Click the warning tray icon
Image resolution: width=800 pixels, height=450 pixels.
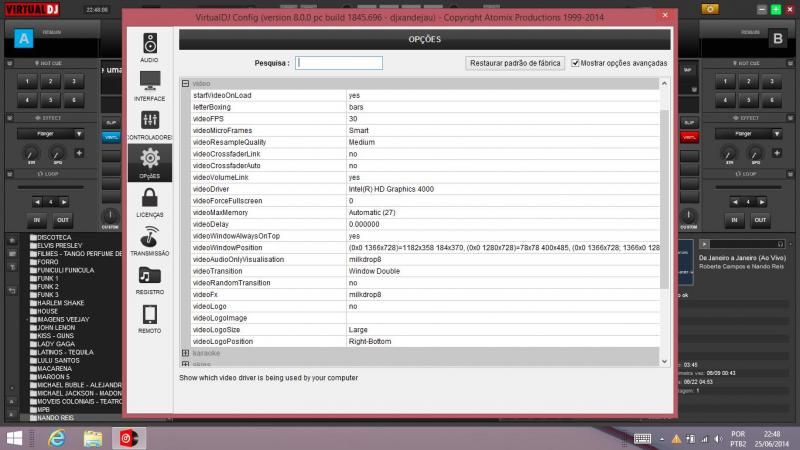point(676,439)
